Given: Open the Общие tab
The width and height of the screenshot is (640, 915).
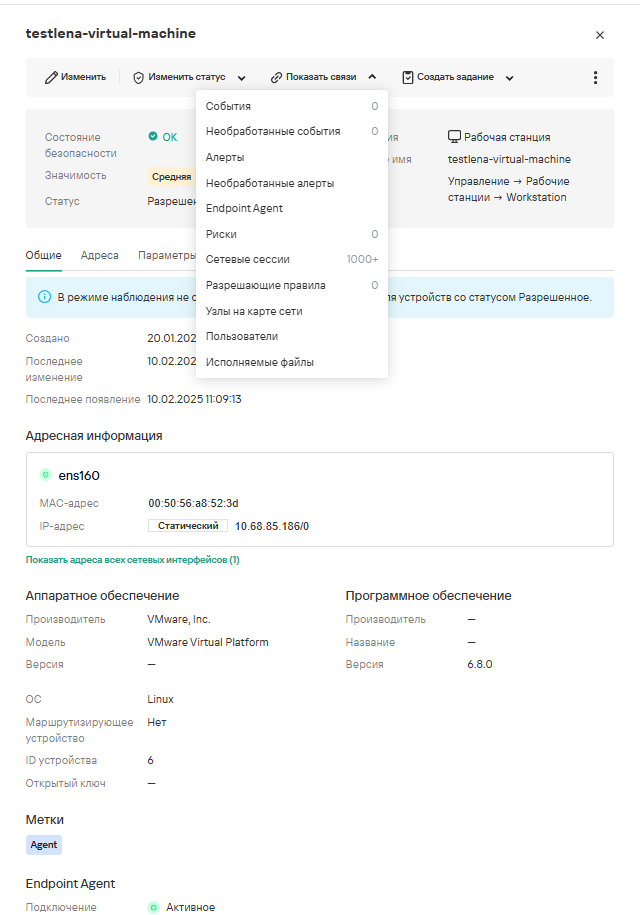Looking at the screenshot, I should coord(43,255).
